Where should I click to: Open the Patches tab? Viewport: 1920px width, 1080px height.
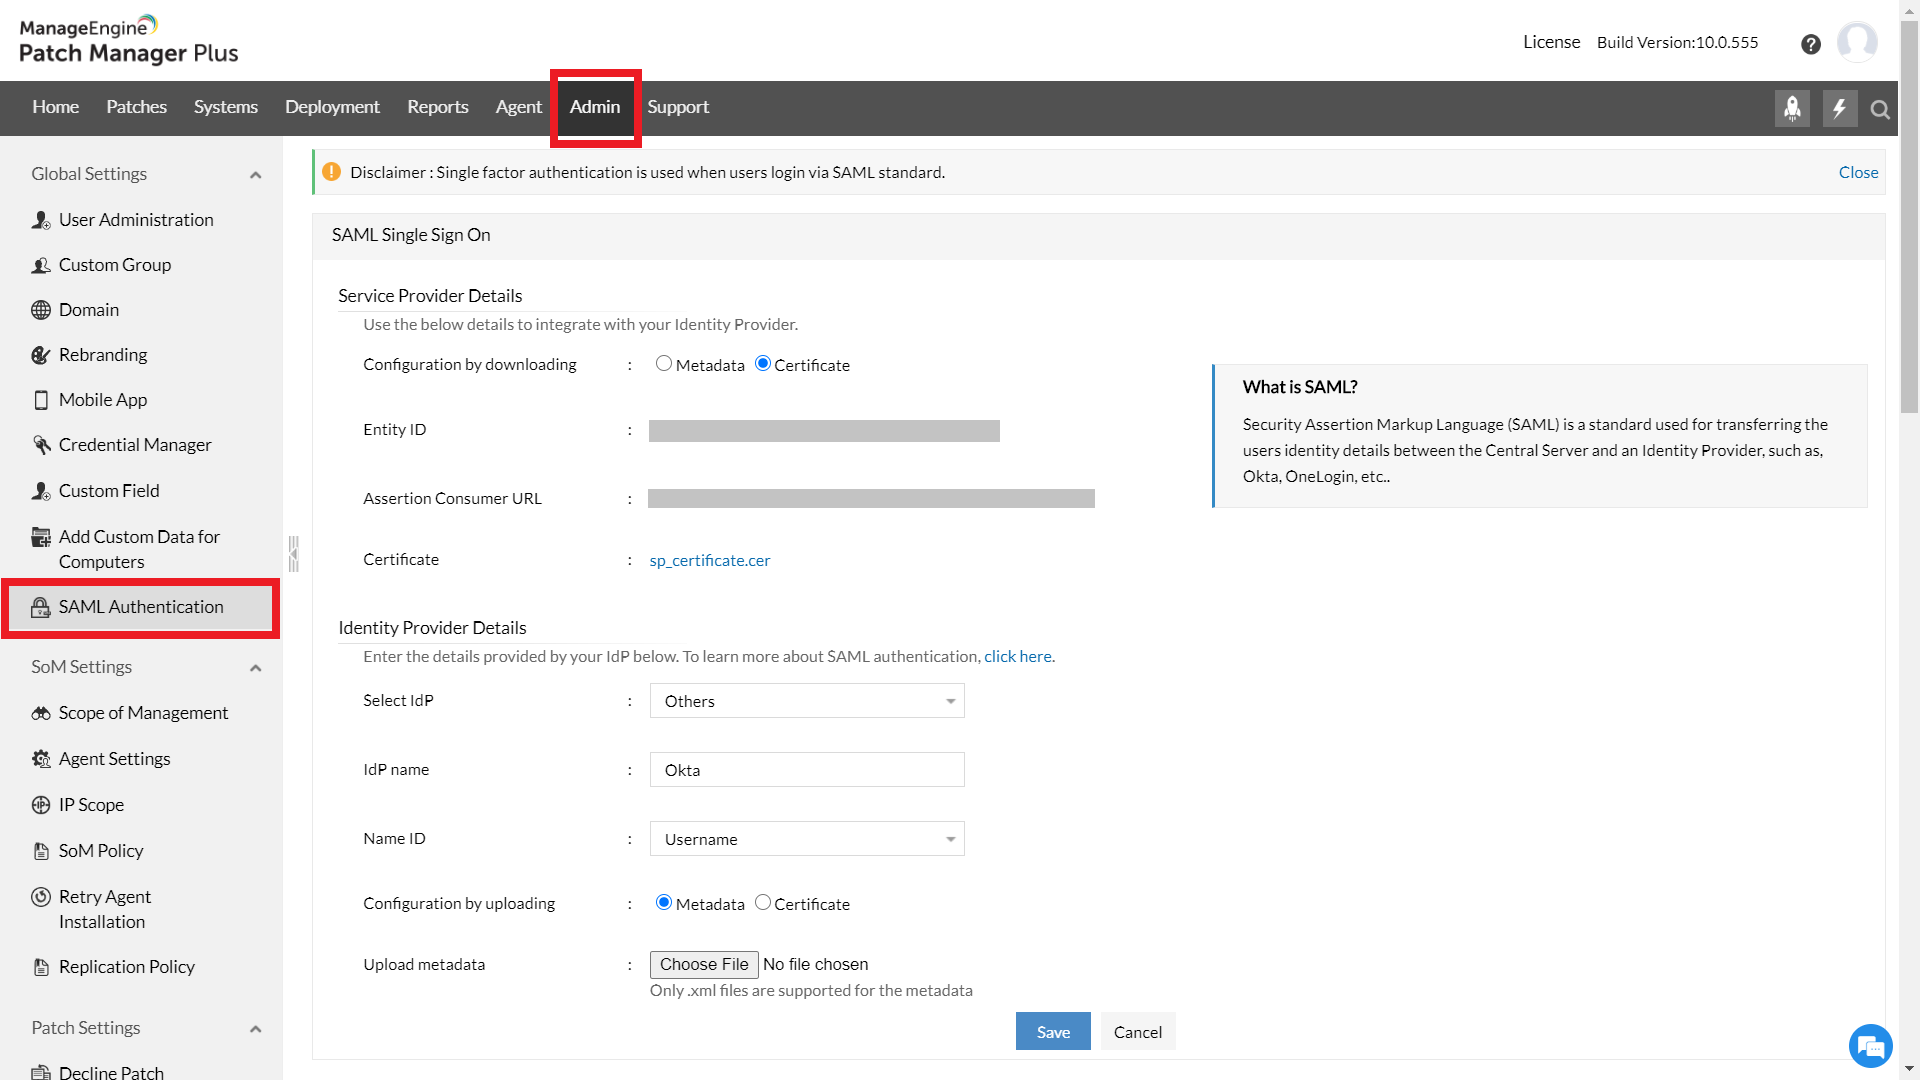[137, 107]
